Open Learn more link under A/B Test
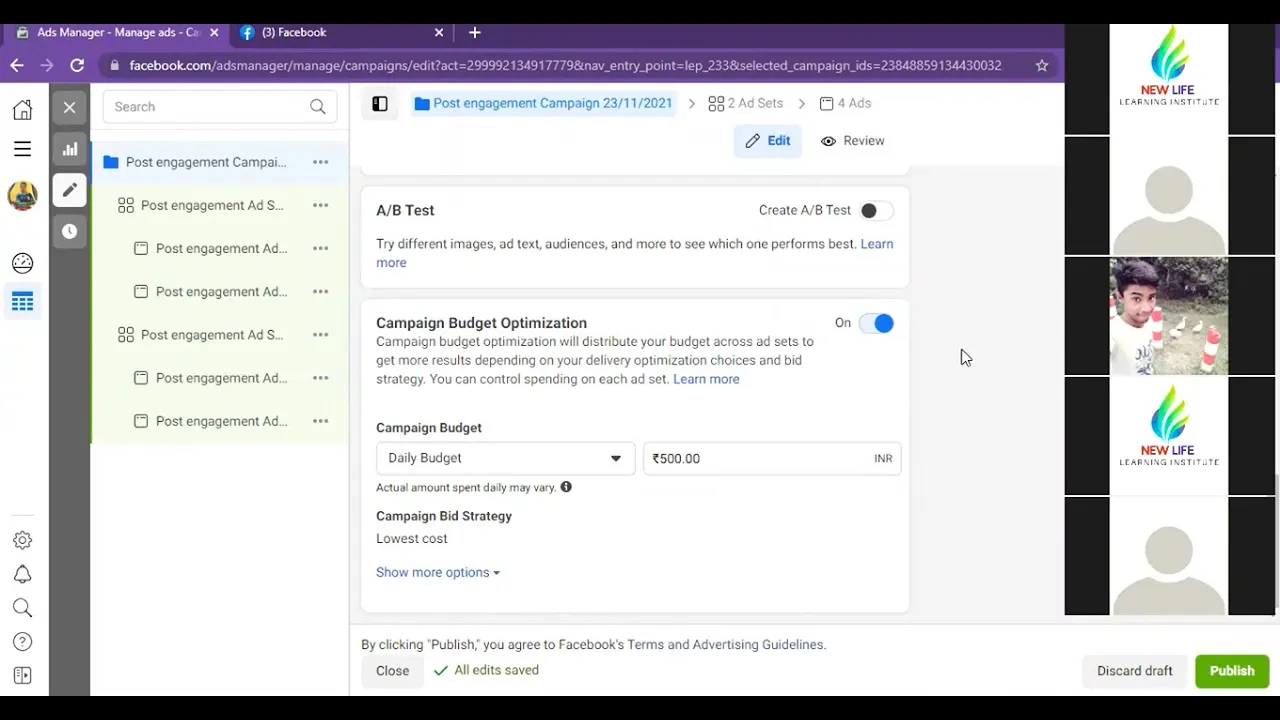 click(x=877, y=244)
